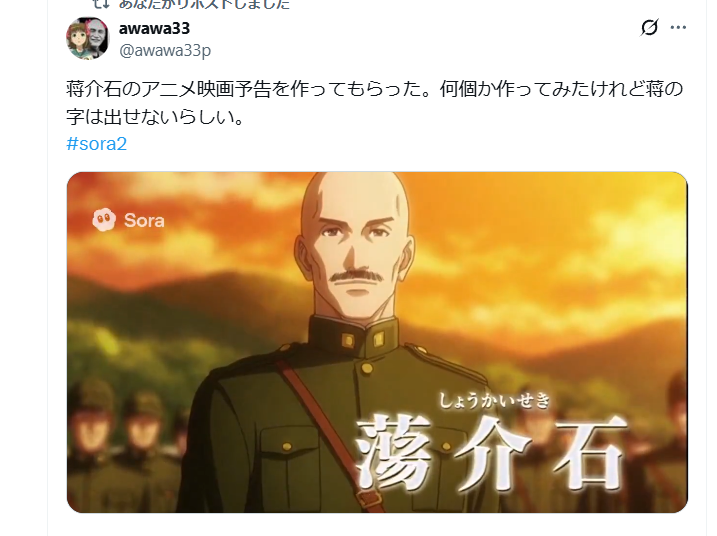The width and height of the screenshot is (717, 536).
Task: Click the Sora cloud logo watermark
Action: pyautogui.click(x=104, y=220)
